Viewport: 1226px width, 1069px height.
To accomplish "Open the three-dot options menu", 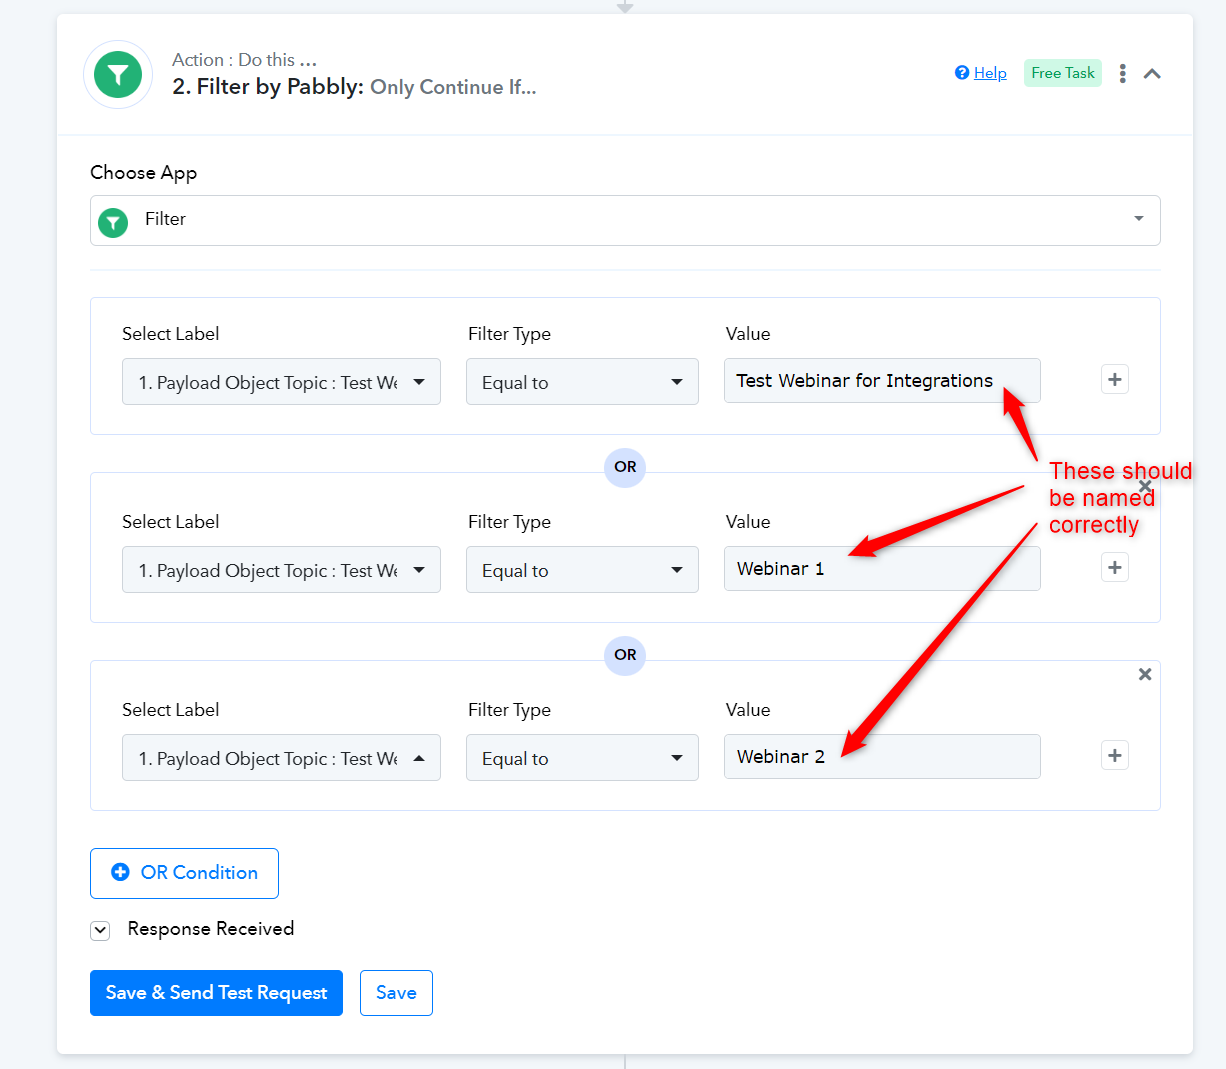I will [1123, 73].
